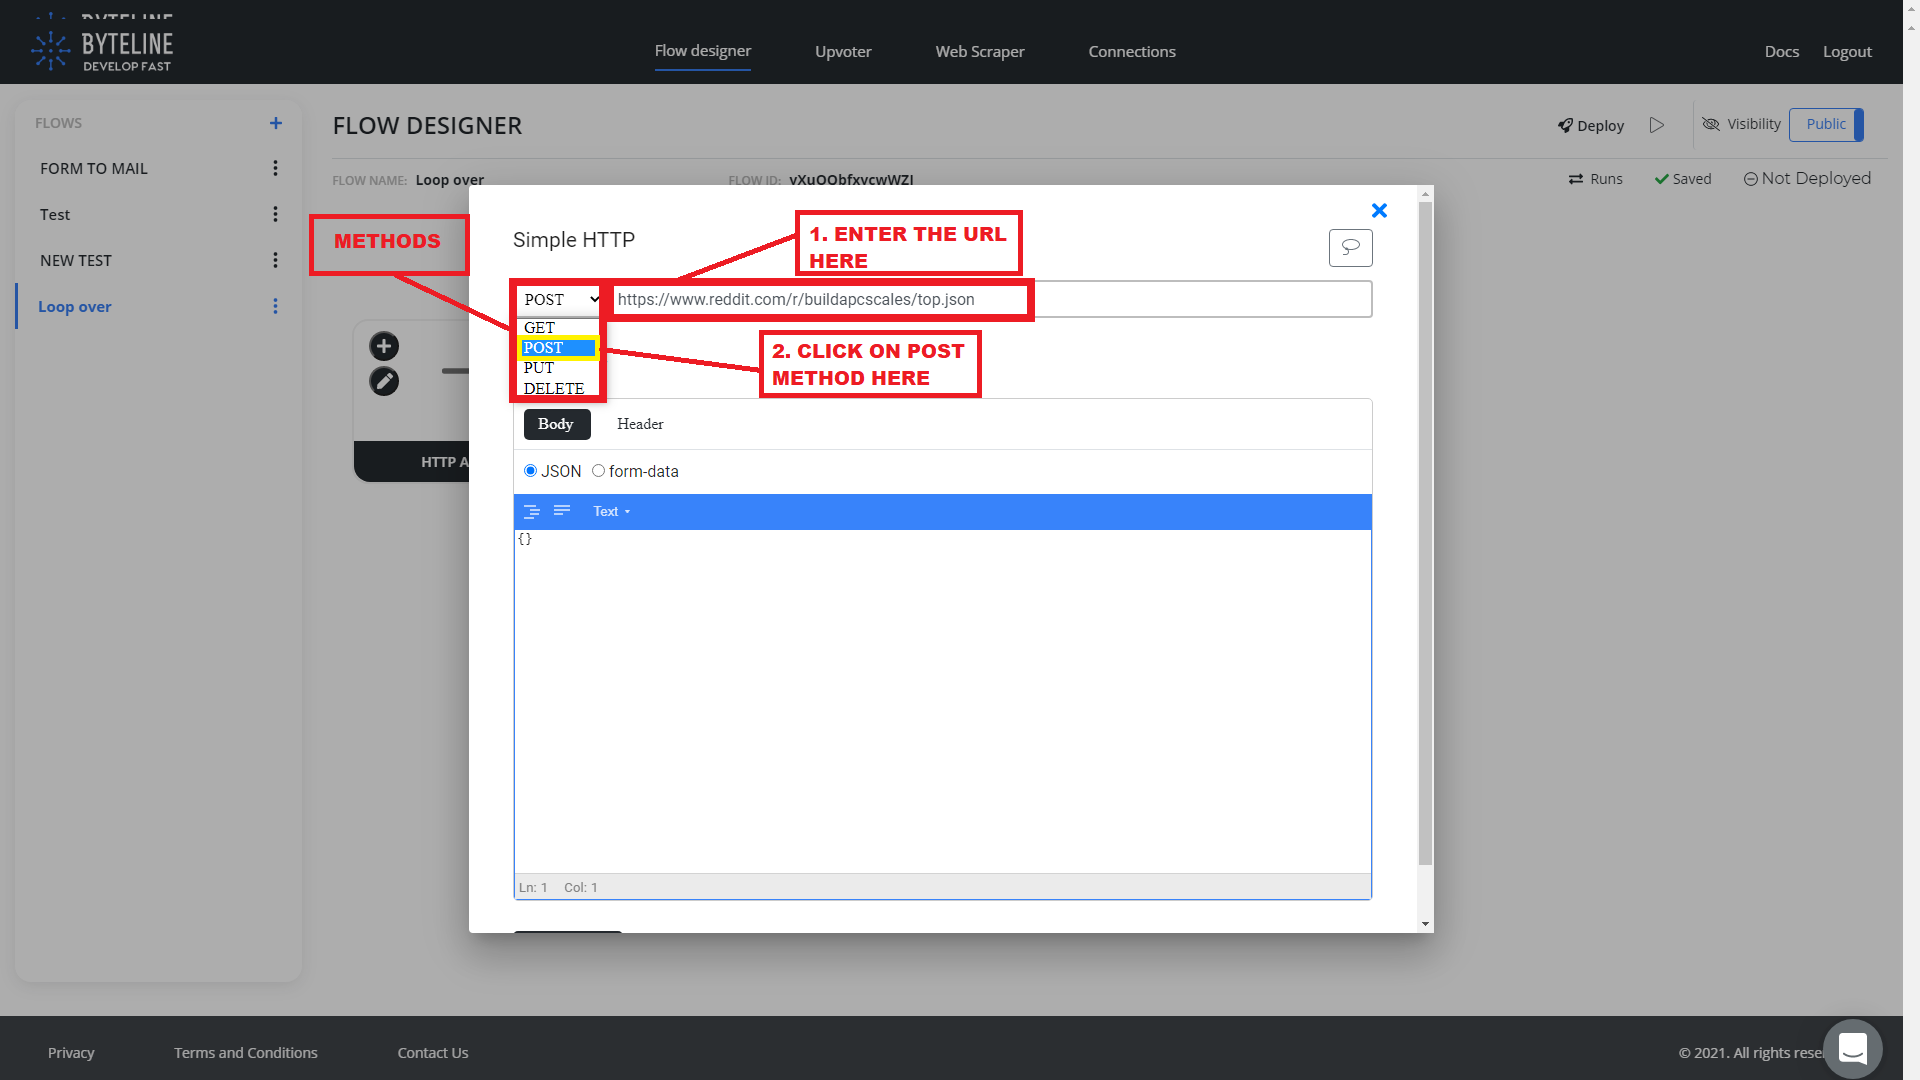
Task: Open the comment speech bubble in dialog
Action: tap(1350, 248)
